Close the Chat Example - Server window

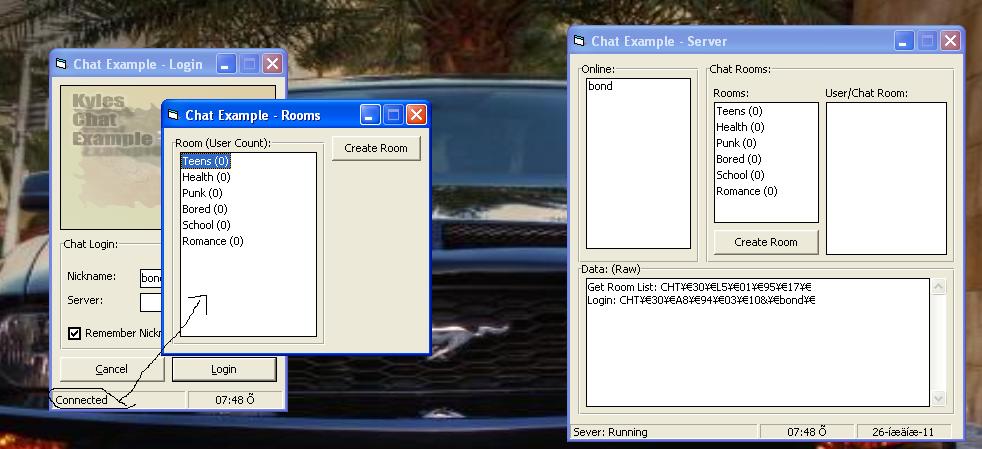coord(951,41)
